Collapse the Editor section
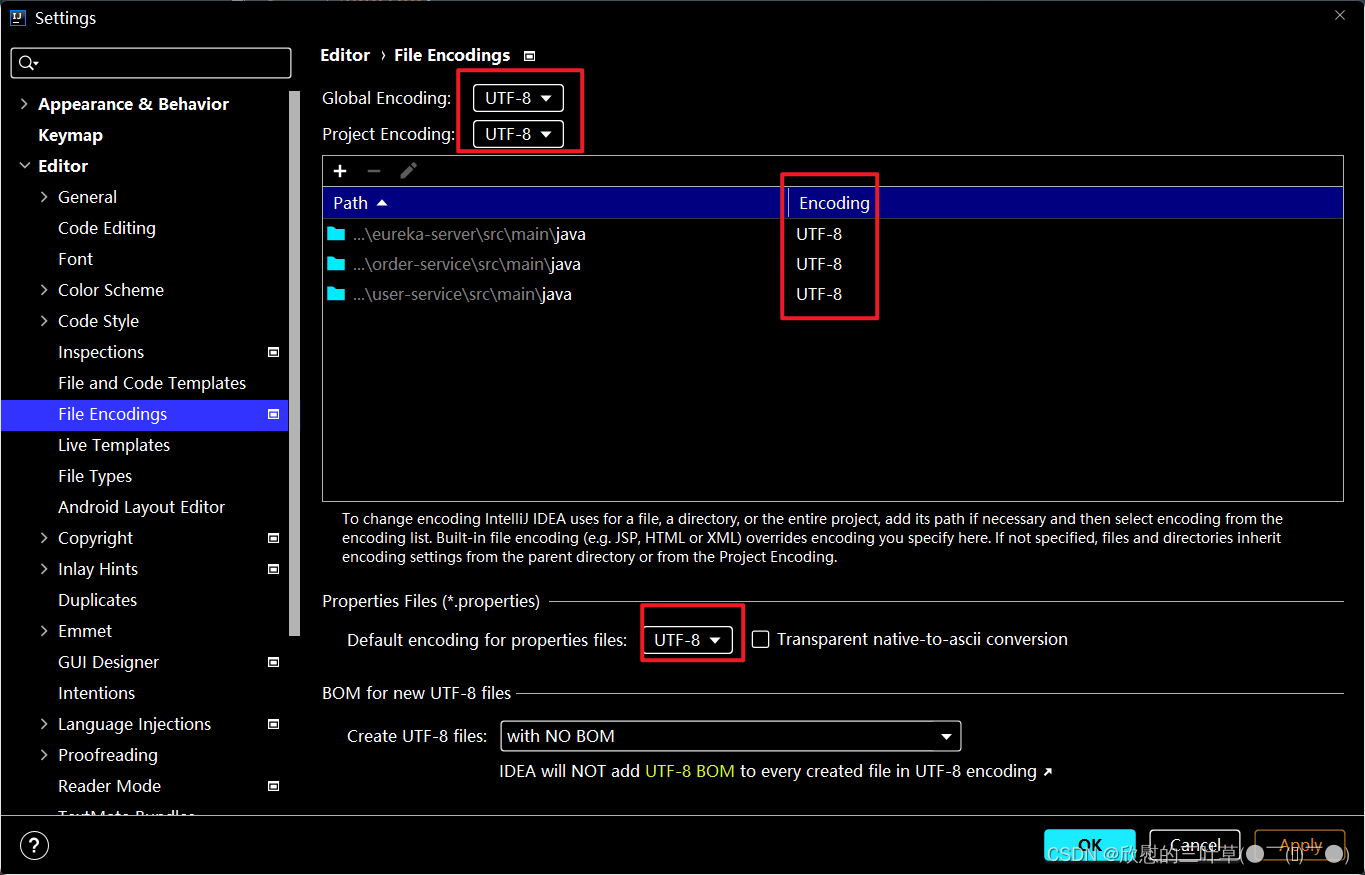 (24, 166)
